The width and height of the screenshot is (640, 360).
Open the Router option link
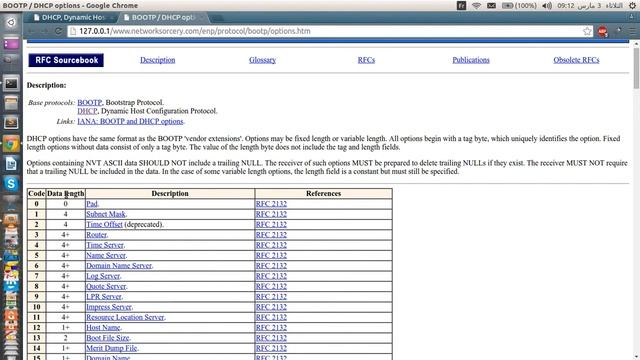tap(96, 235)
